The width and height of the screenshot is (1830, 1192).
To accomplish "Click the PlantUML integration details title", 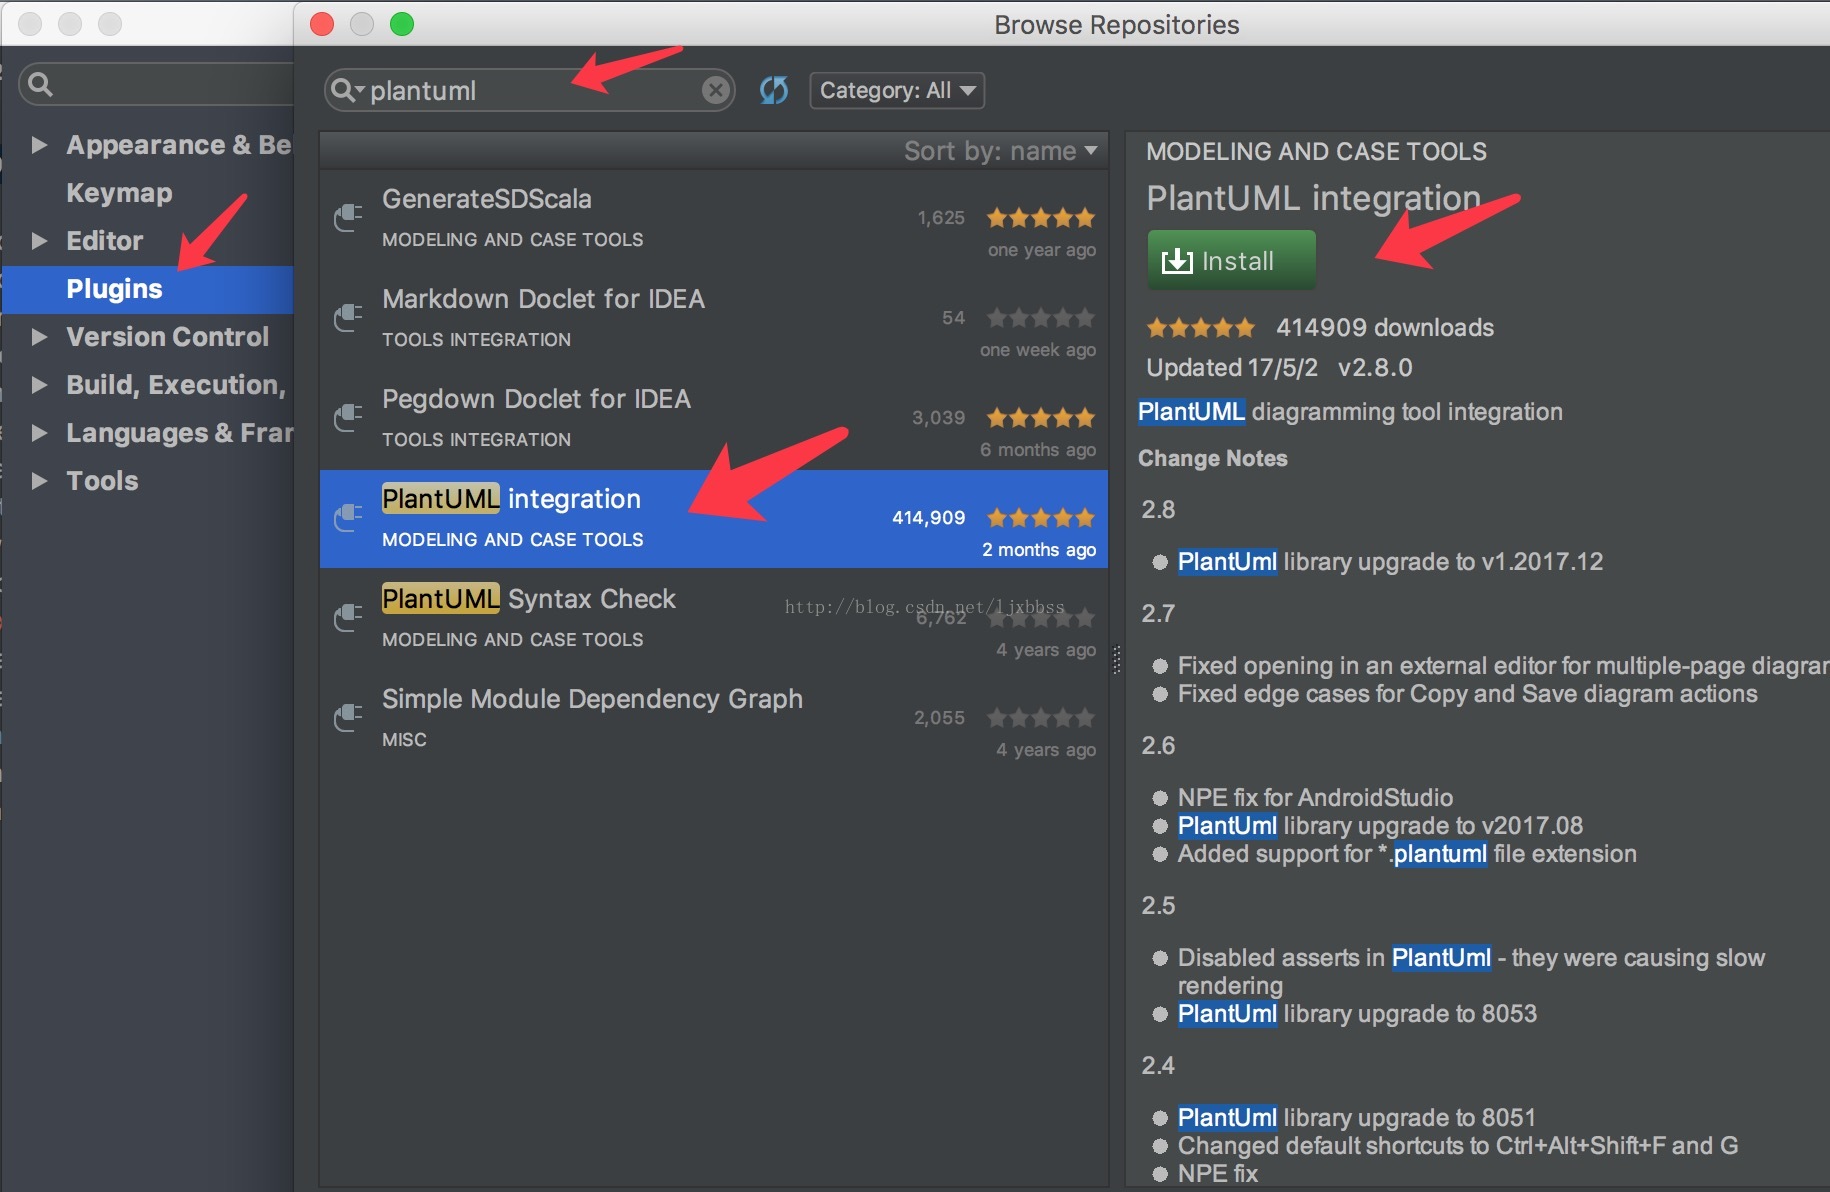I will 1313,198.
